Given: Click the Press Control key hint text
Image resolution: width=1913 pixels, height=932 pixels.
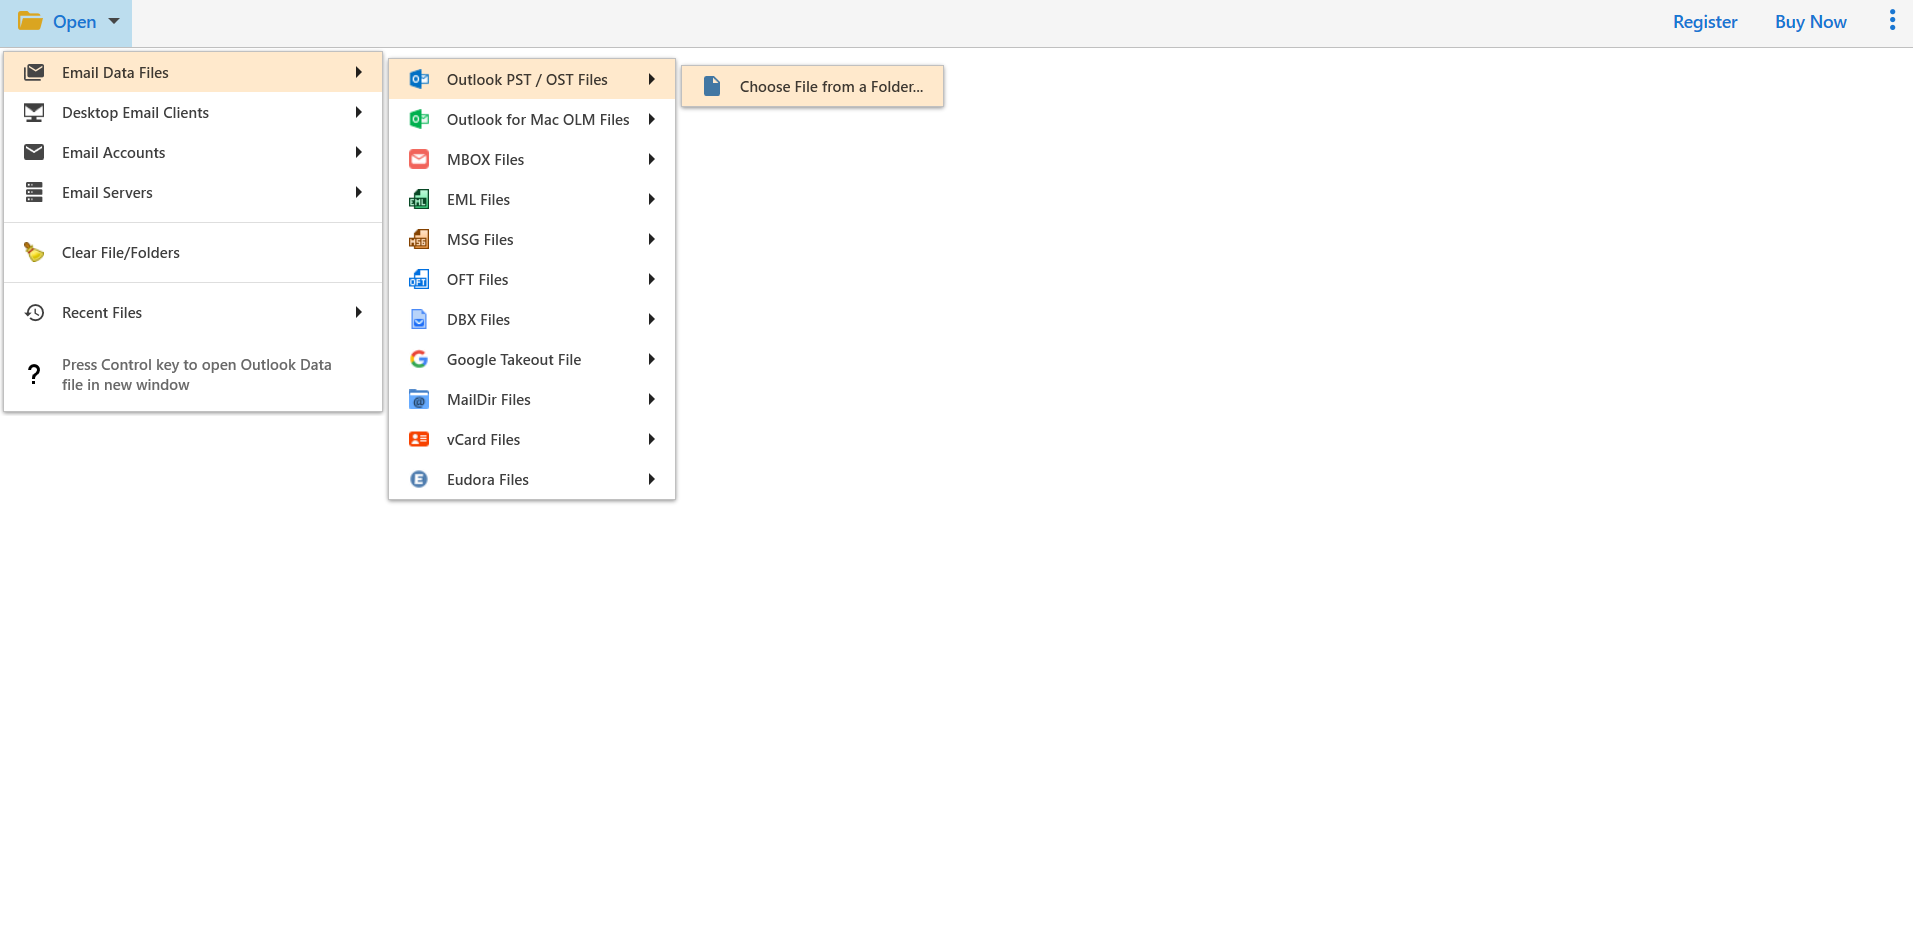Looking at the screenshot, I should pos(196,374).
